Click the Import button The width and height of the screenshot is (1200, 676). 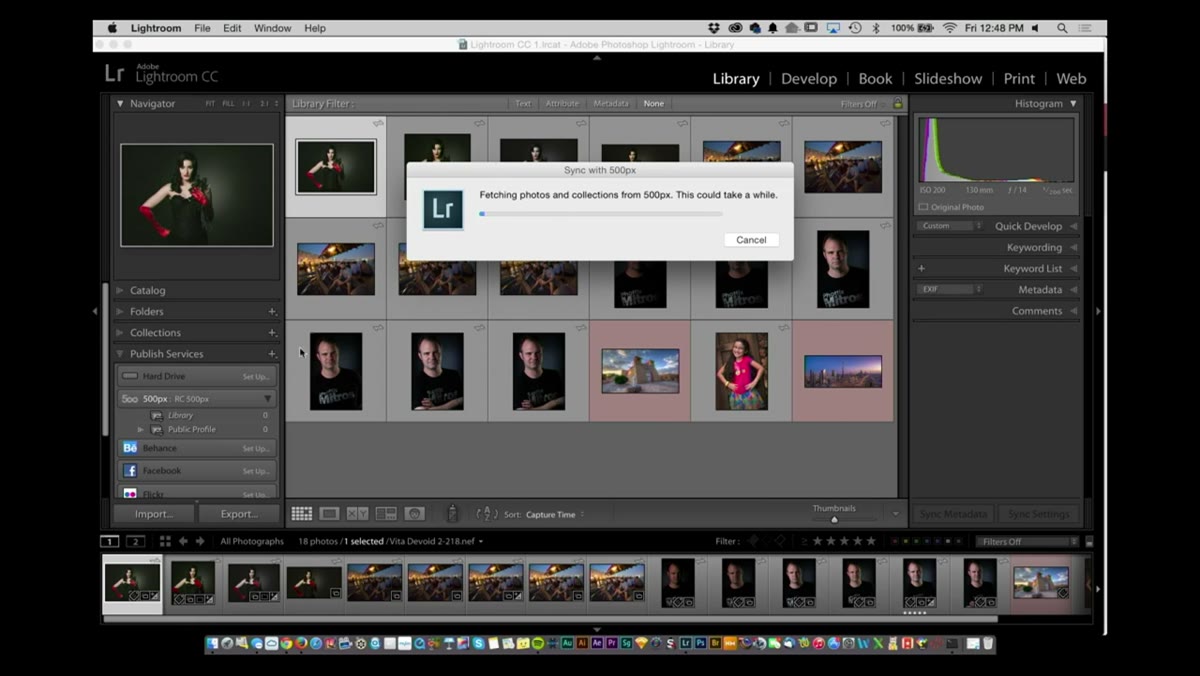(153, 514)
